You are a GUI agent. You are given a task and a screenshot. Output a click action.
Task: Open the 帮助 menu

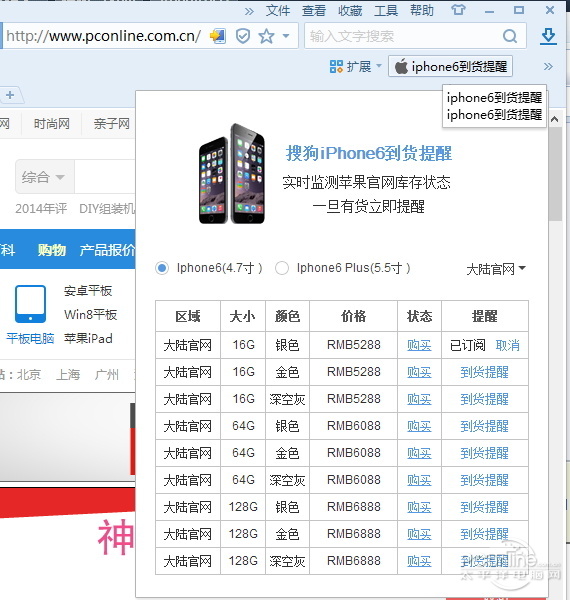pos(422,10)
